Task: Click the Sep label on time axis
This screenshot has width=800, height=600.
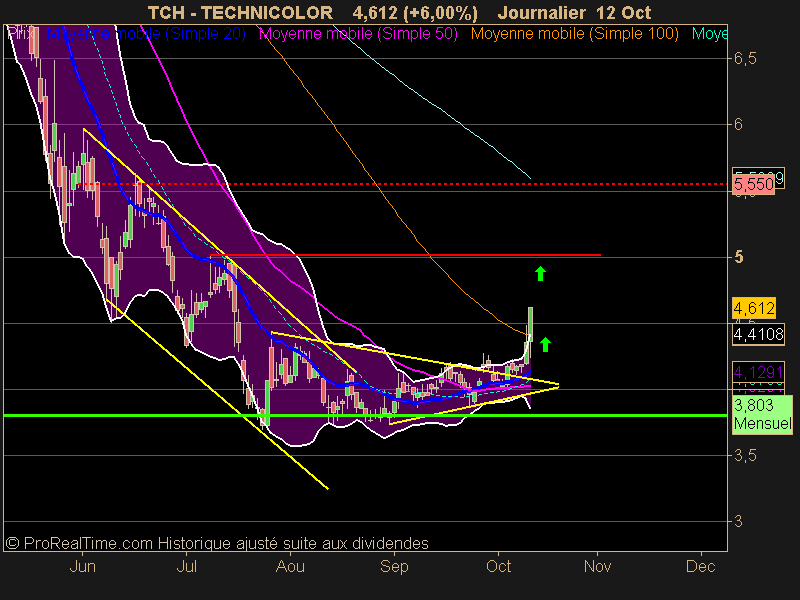Action: [394, 566]
